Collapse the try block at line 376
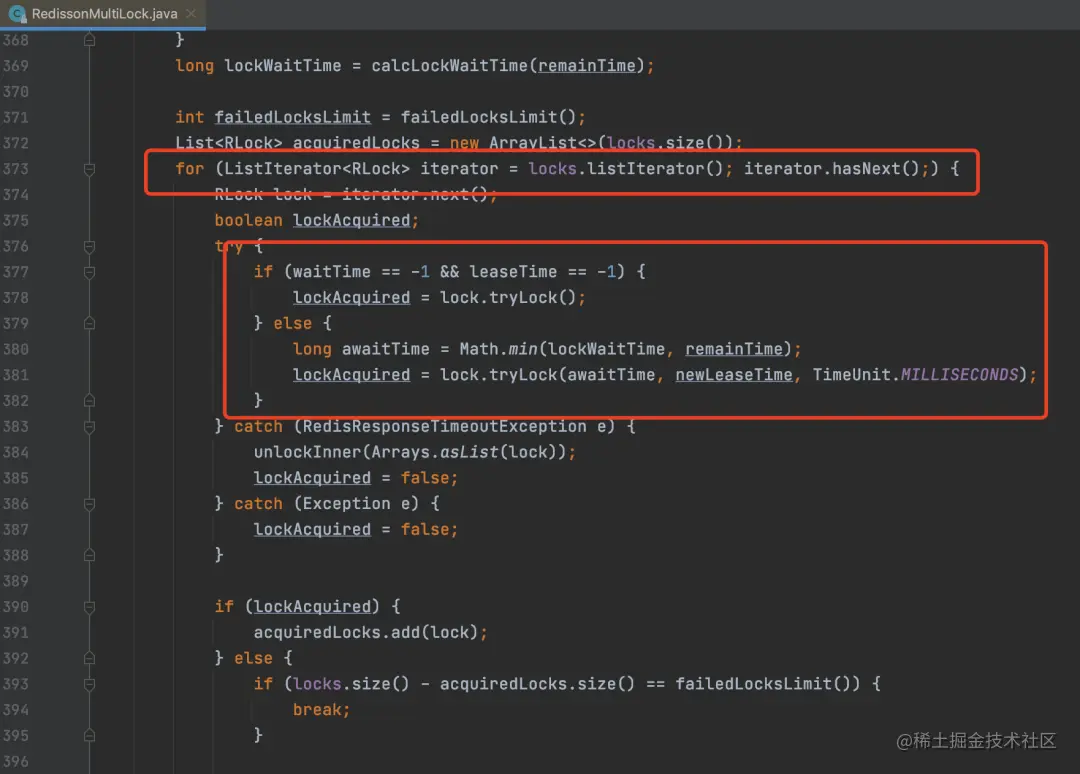The width and height of the screenshot is (1080, 774). 90,246
